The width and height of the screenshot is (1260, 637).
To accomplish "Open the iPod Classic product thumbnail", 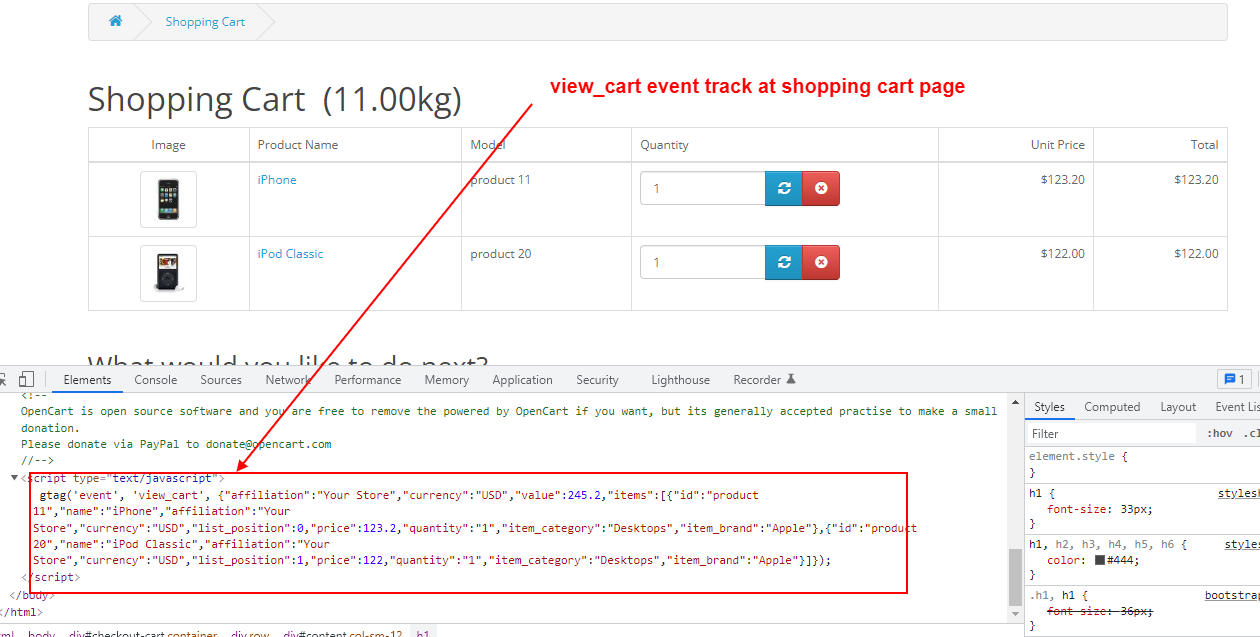I will tap(168, 273).
